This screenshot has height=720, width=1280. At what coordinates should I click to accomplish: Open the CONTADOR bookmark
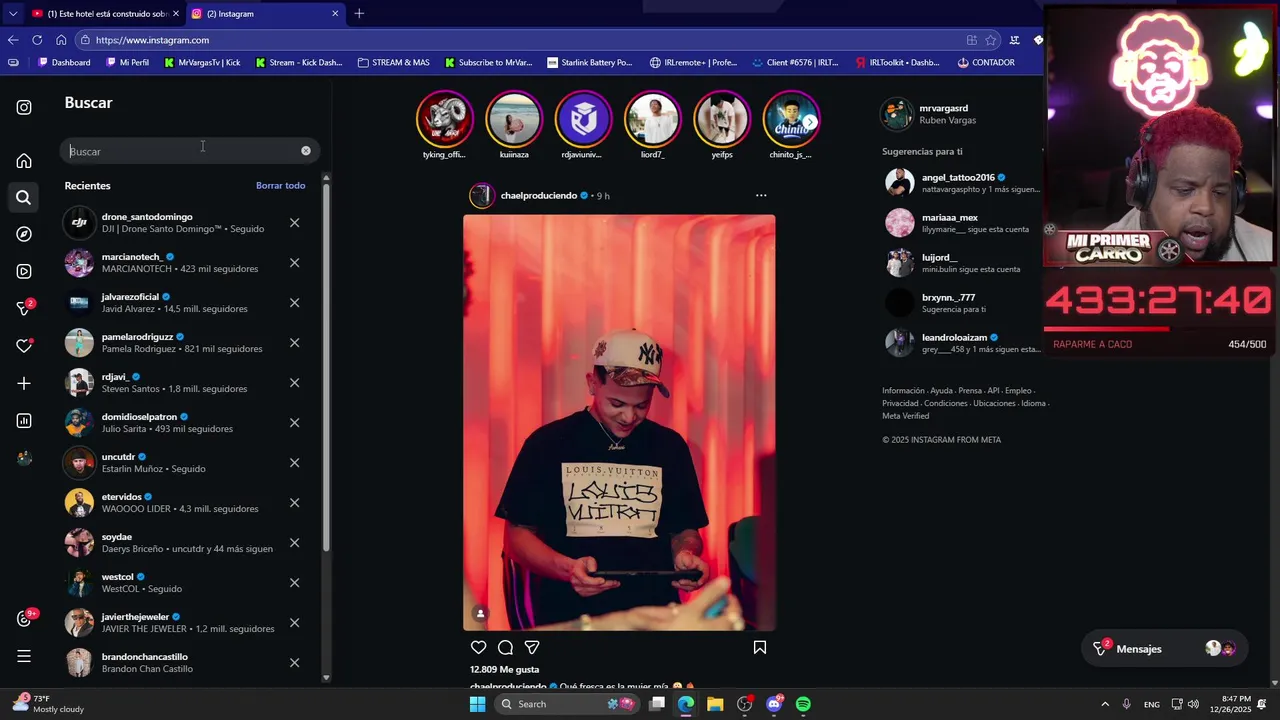coord(986,62)
